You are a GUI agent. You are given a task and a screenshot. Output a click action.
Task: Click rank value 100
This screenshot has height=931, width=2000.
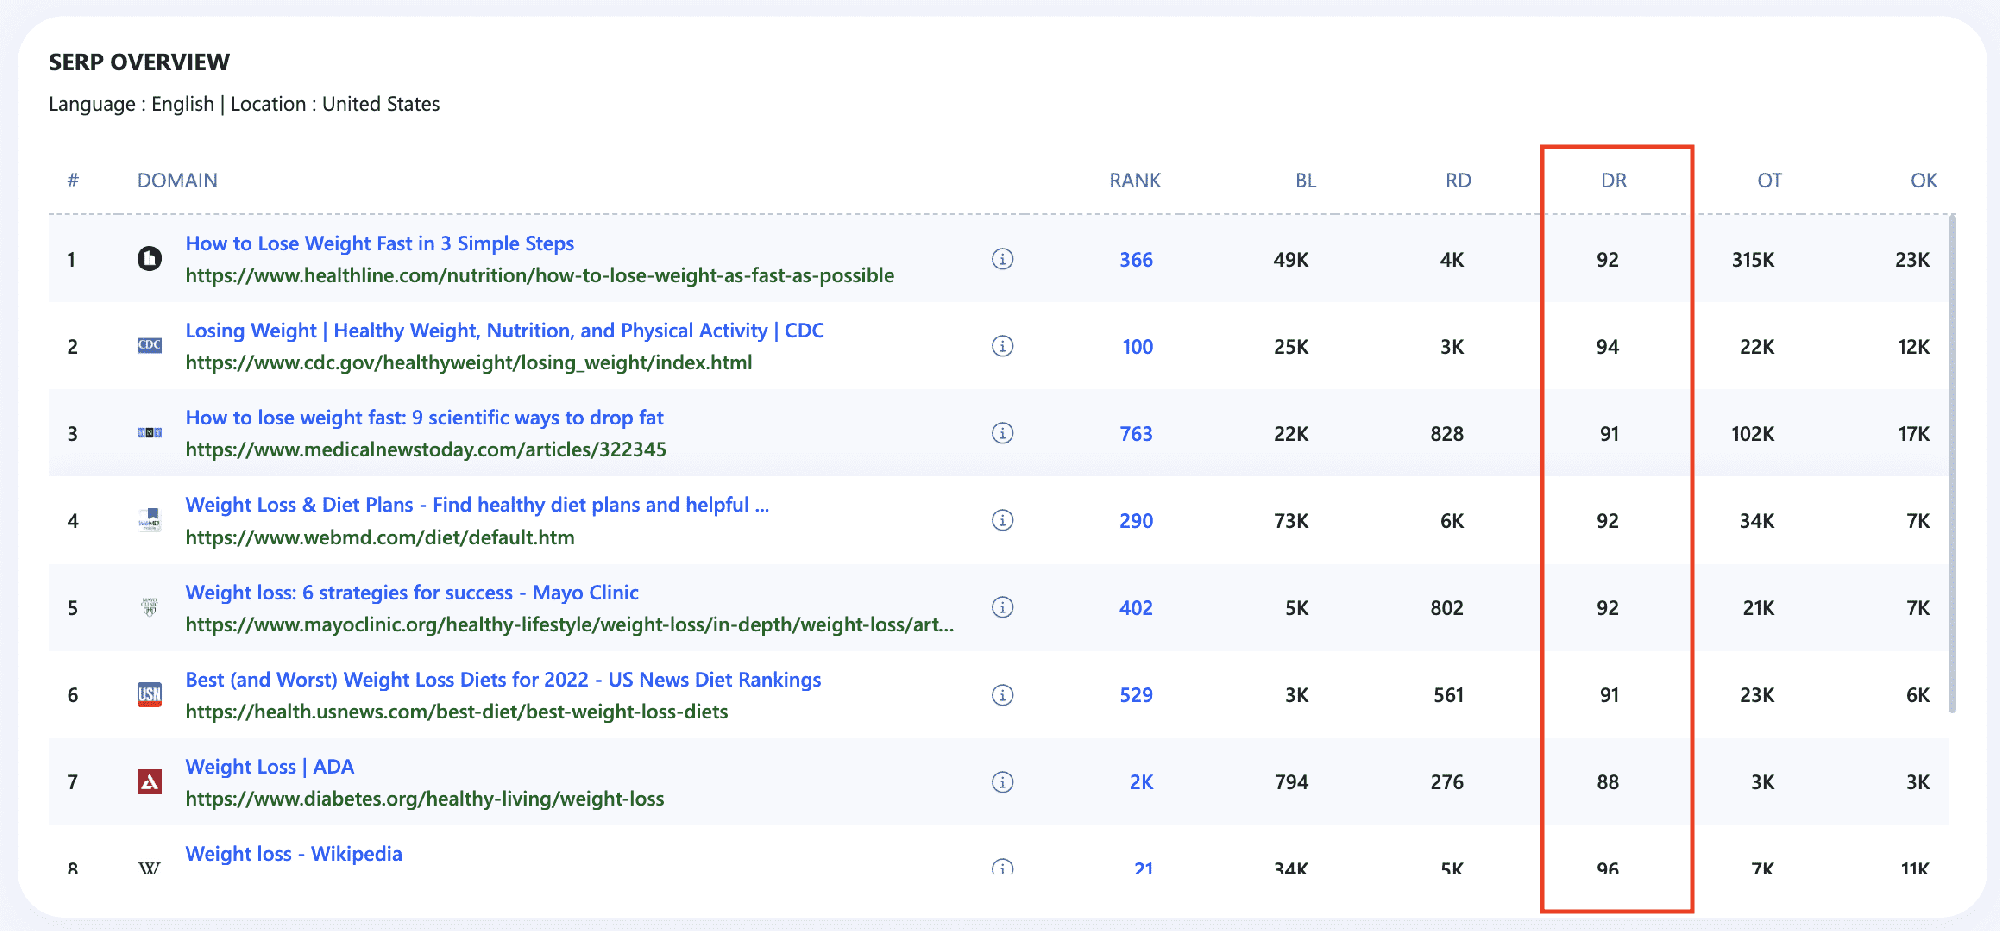tap(1138, 347)
